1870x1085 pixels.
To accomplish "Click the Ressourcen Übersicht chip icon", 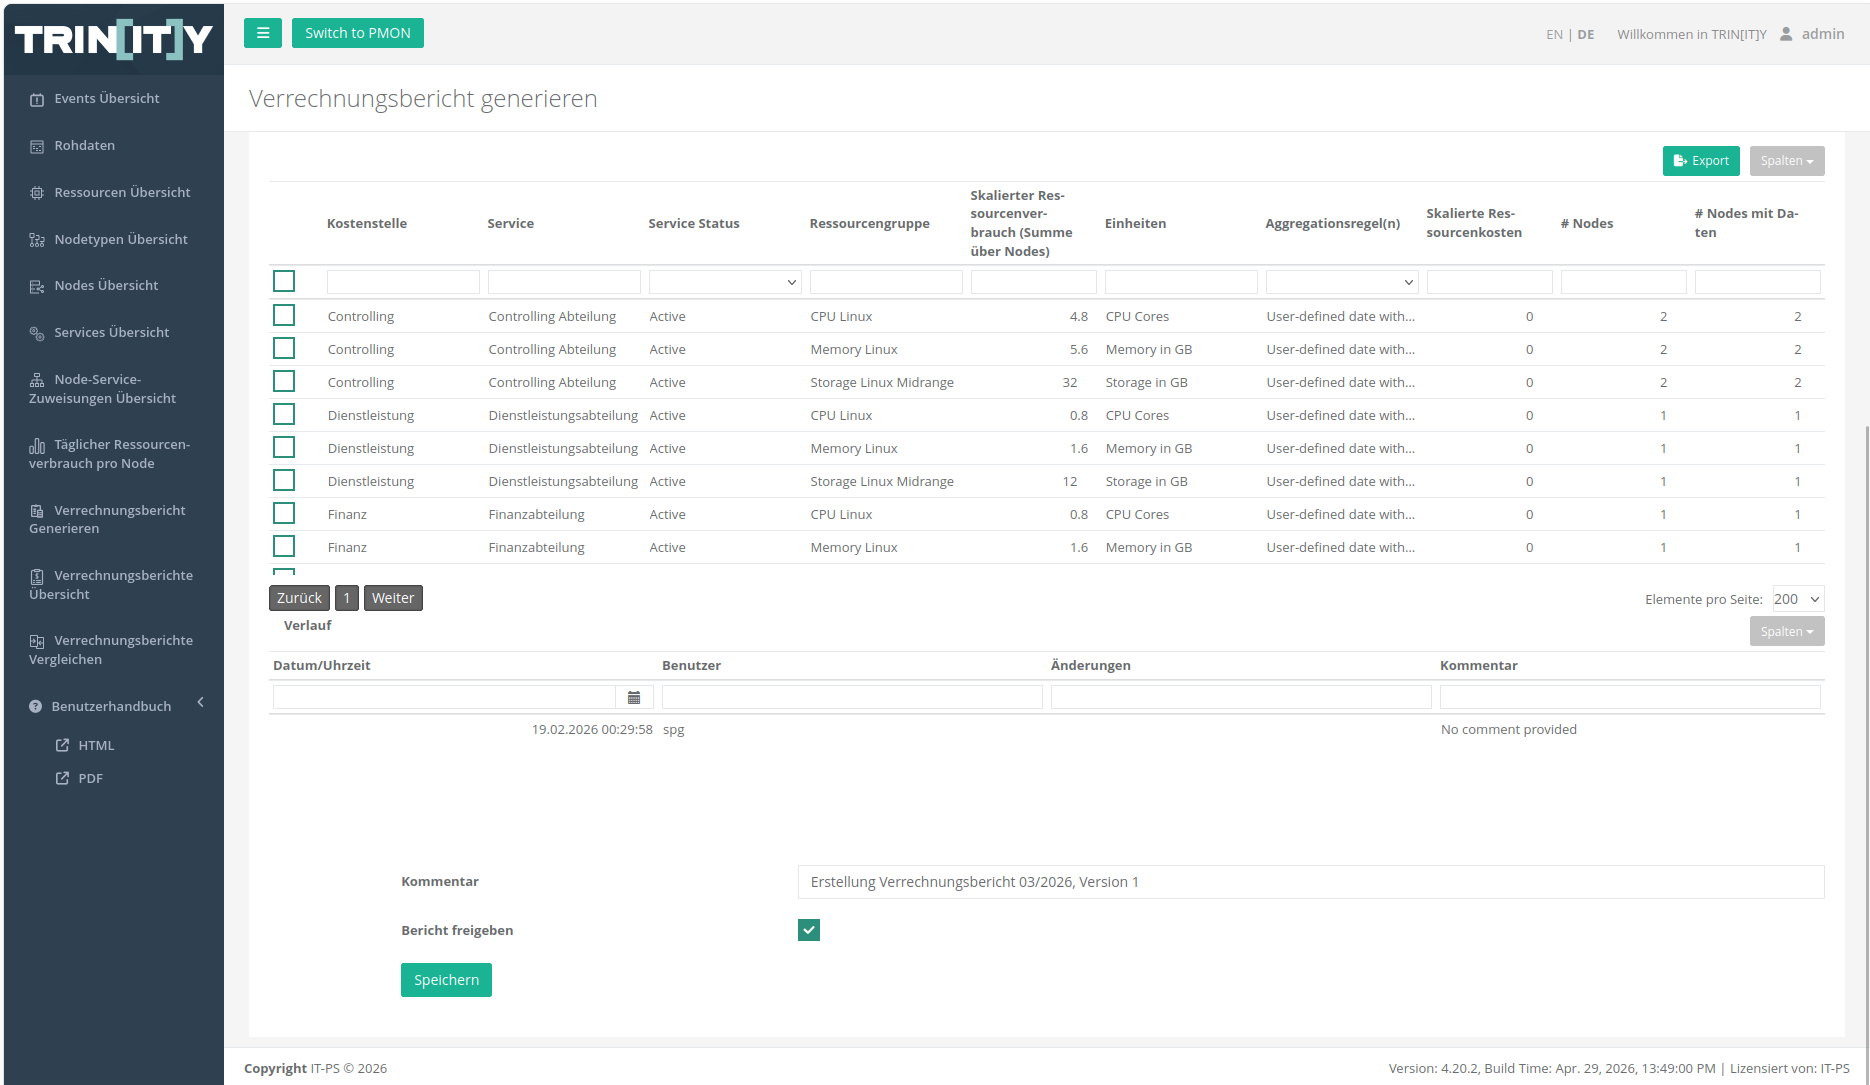I will coord(37,193).
